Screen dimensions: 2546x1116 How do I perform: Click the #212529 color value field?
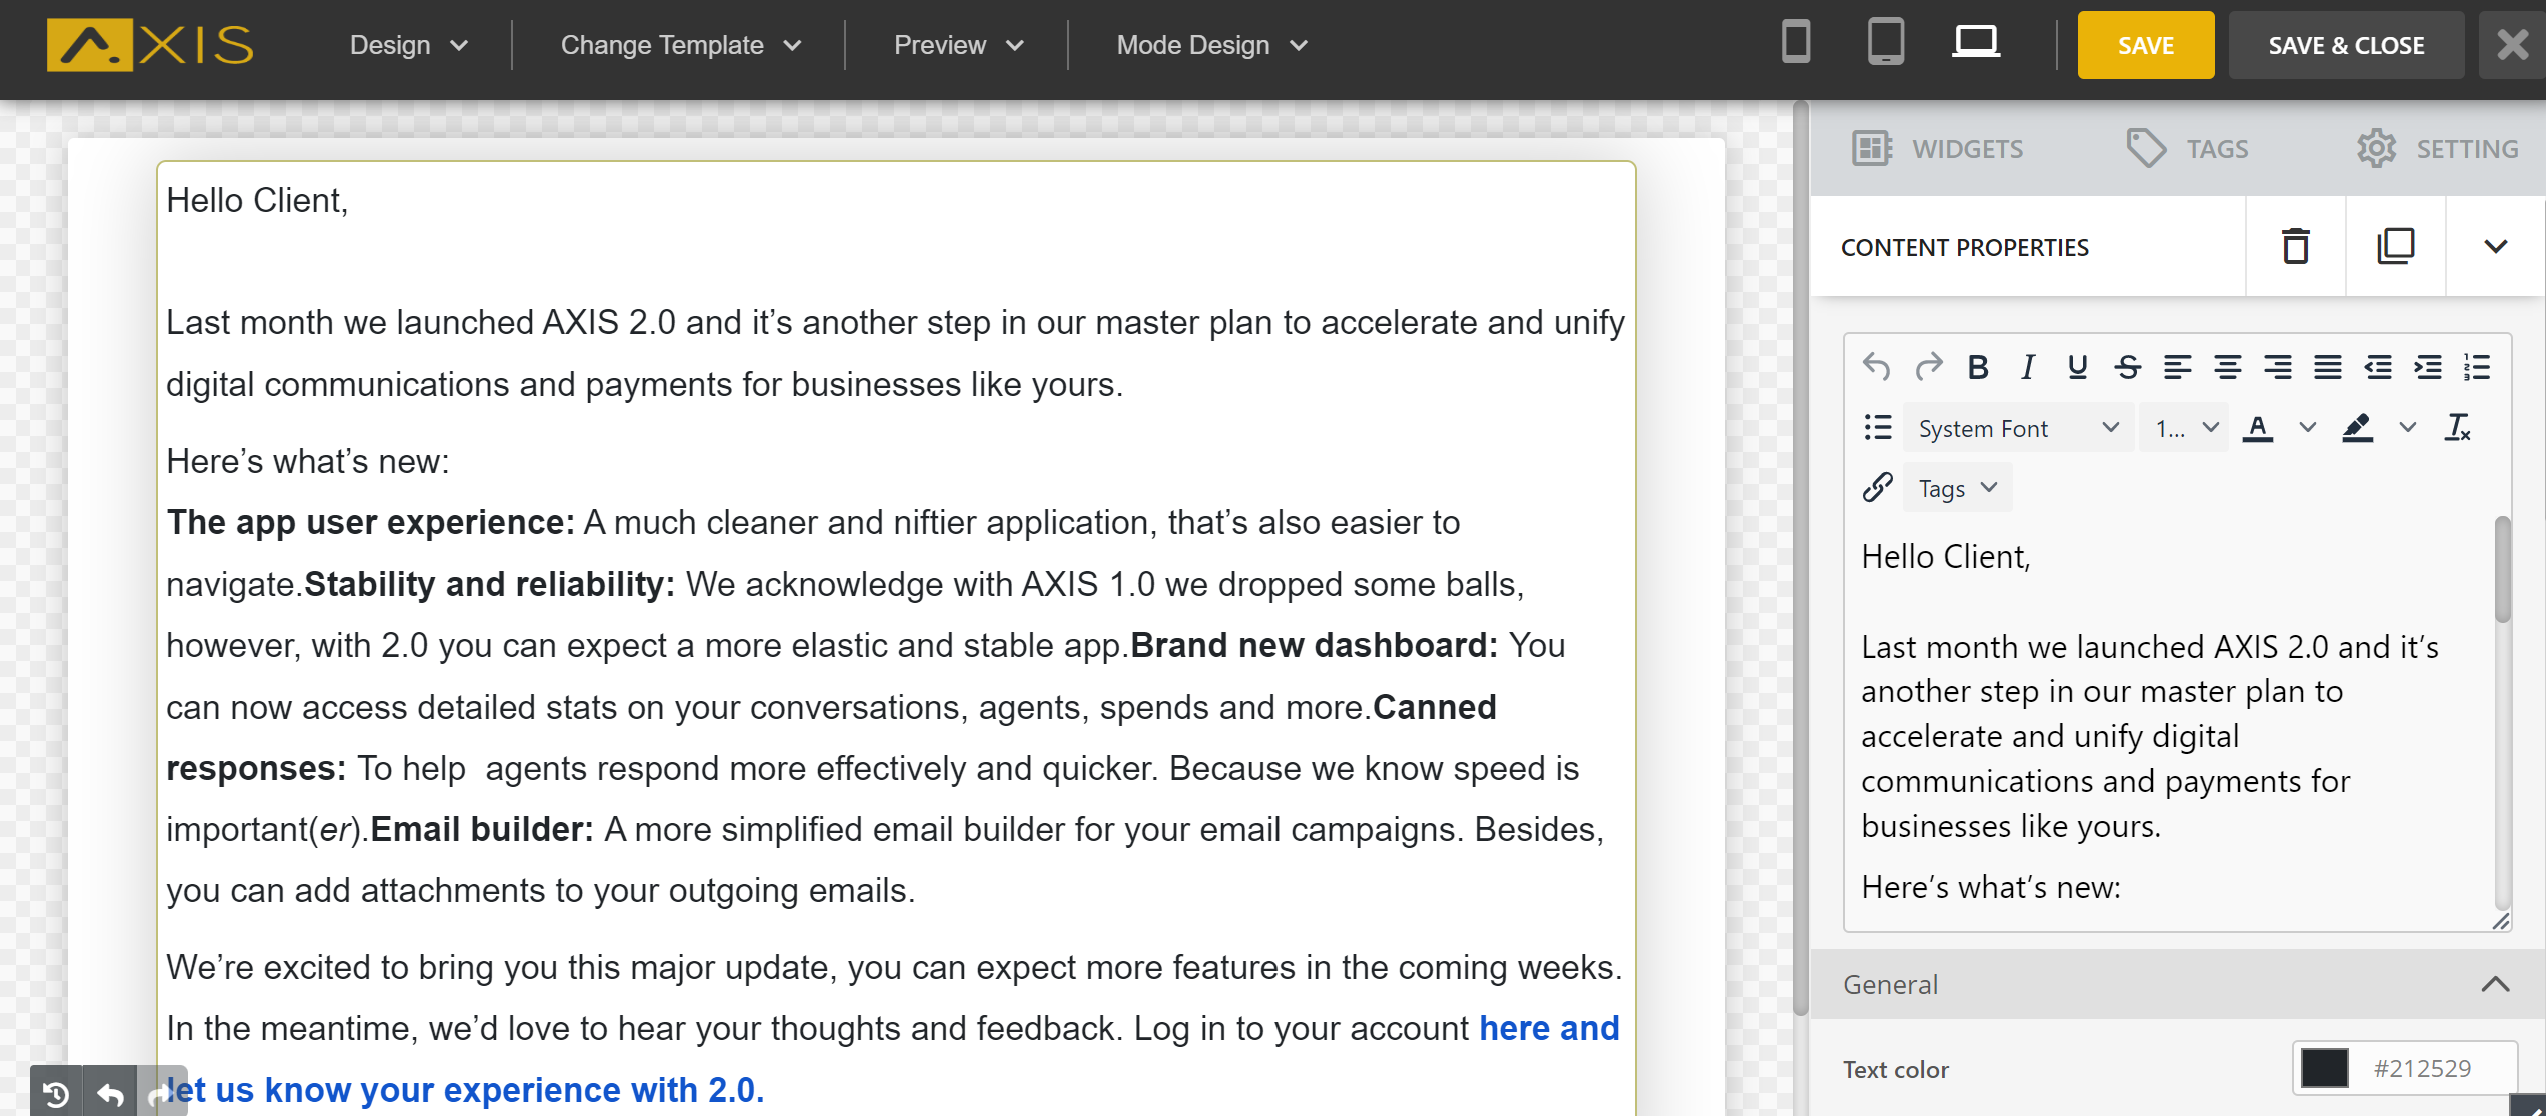pos(2424,1068)
